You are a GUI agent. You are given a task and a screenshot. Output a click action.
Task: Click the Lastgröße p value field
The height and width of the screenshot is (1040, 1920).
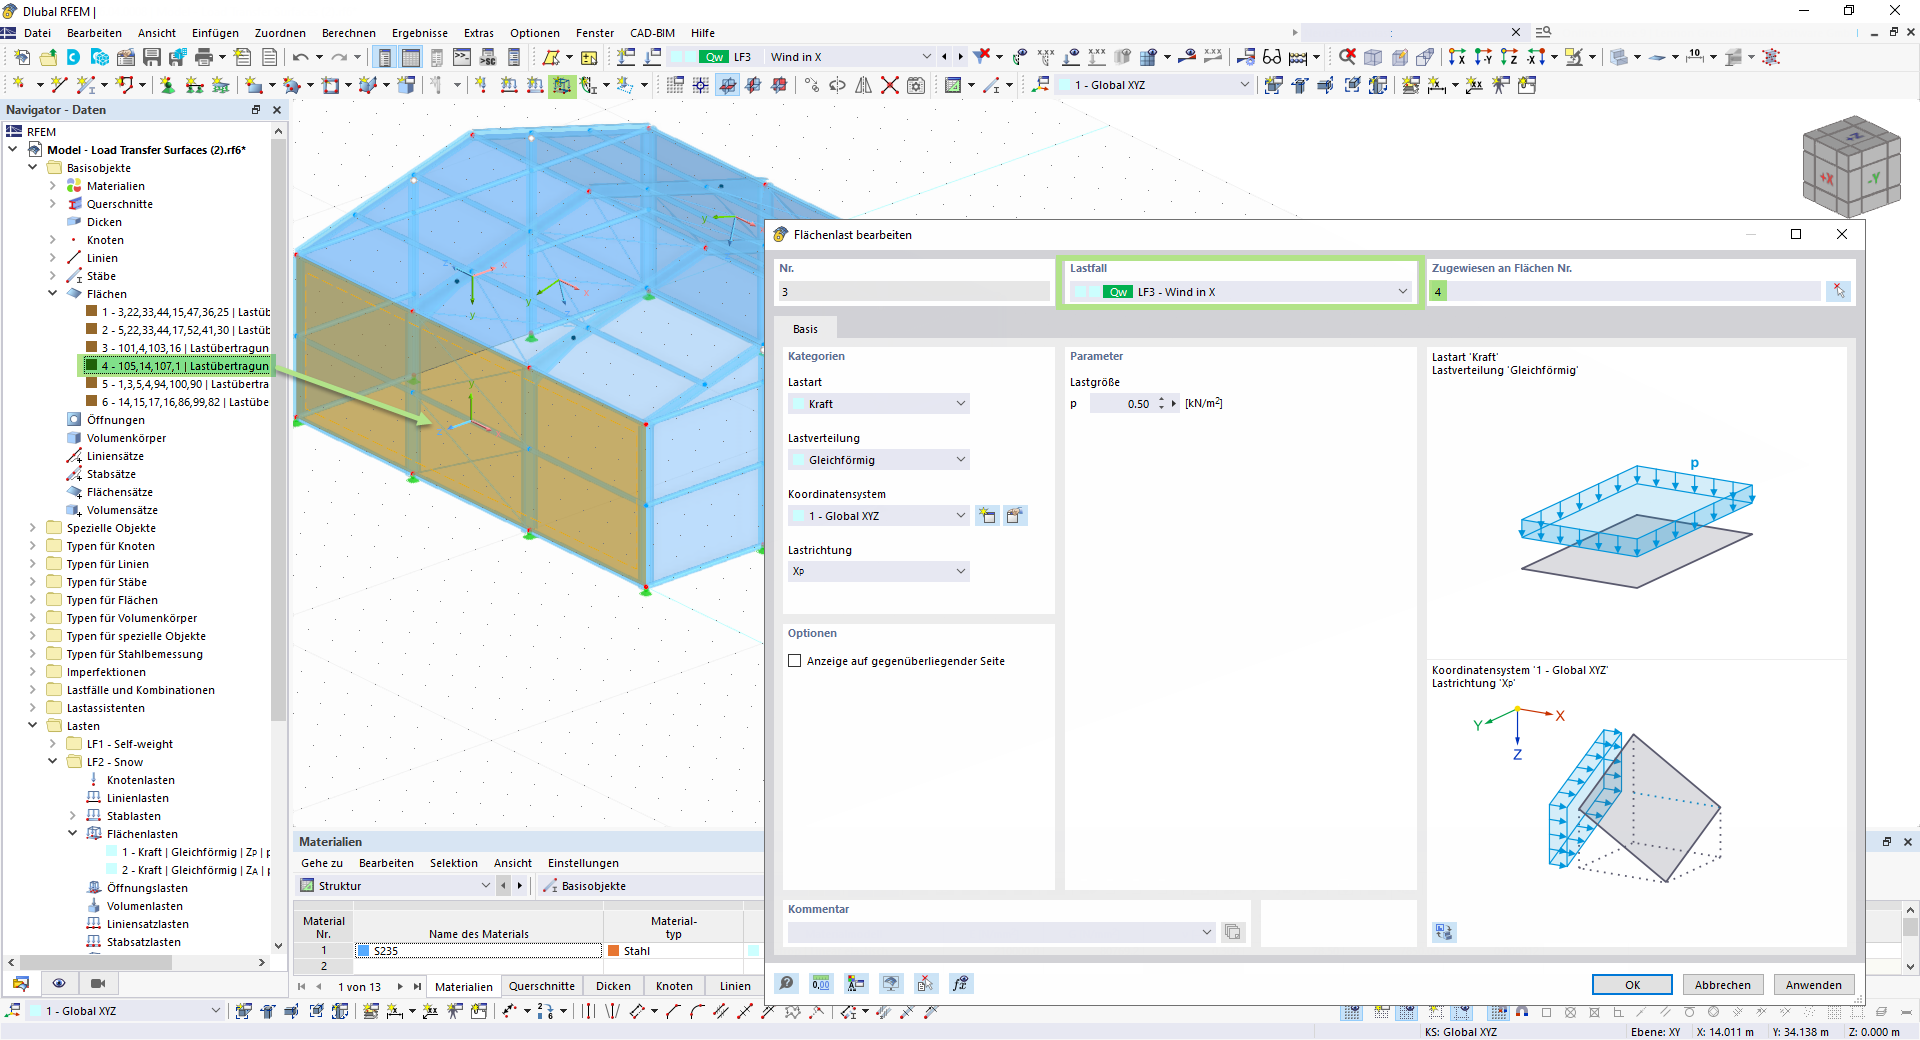(x=1122, y=404)
